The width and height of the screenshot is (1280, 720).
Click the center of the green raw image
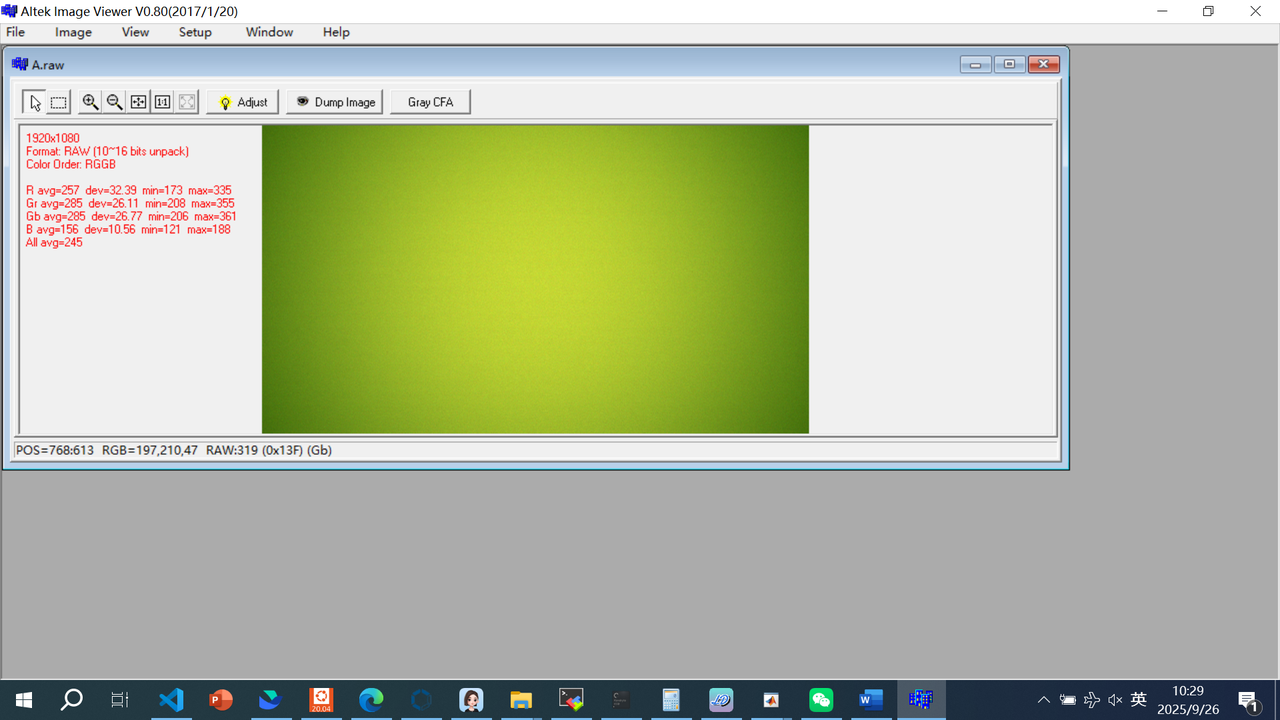tap(535, 279)
